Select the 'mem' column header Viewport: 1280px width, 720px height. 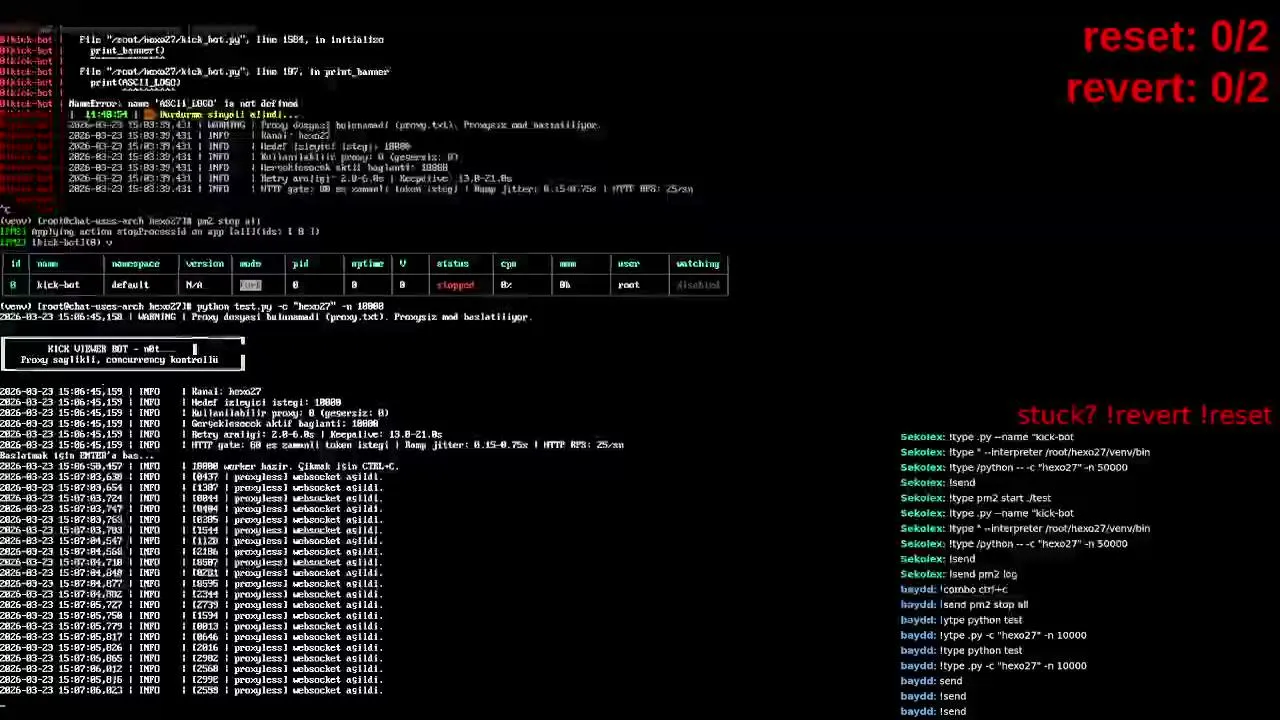point(567,264)
